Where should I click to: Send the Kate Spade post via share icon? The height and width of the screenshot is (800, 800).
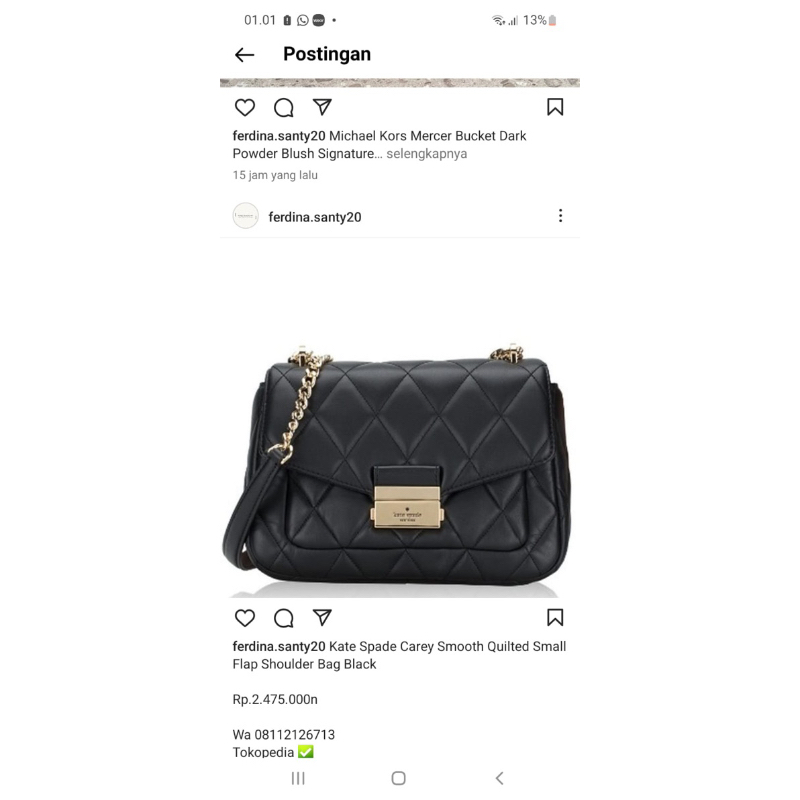coord(322,617)
